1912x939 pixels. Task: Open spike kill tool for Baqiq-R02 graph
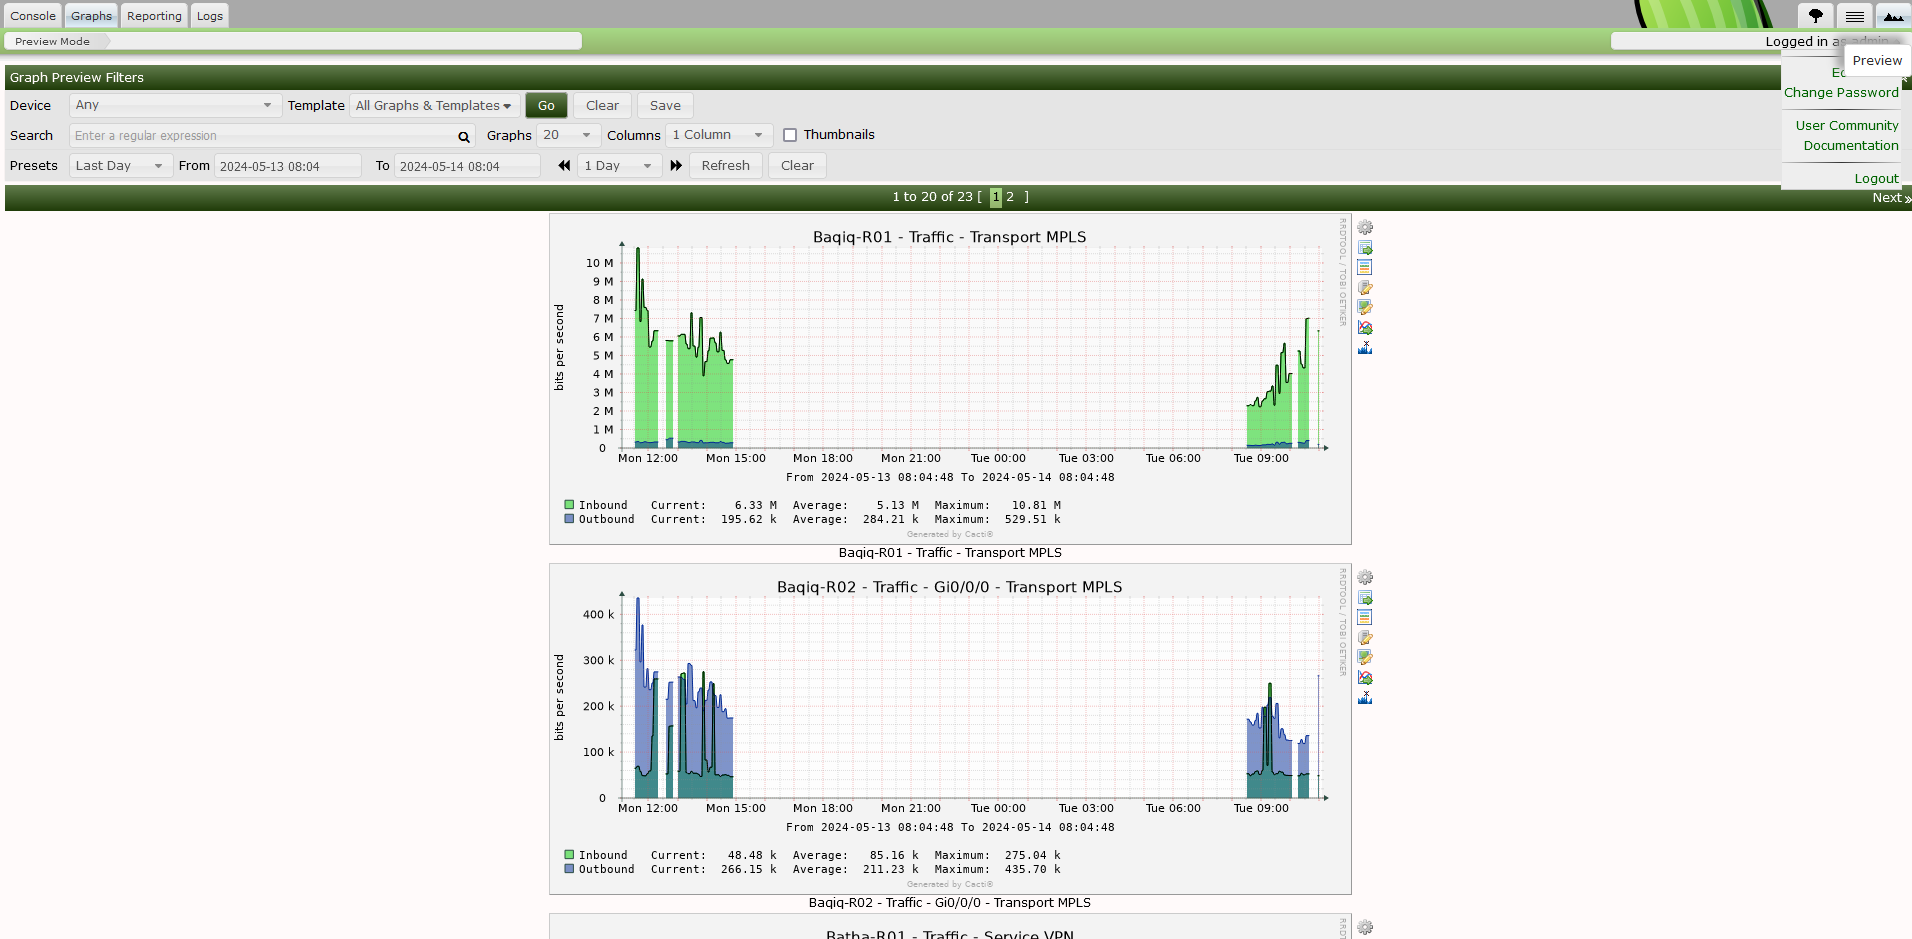pos(1365,698)
